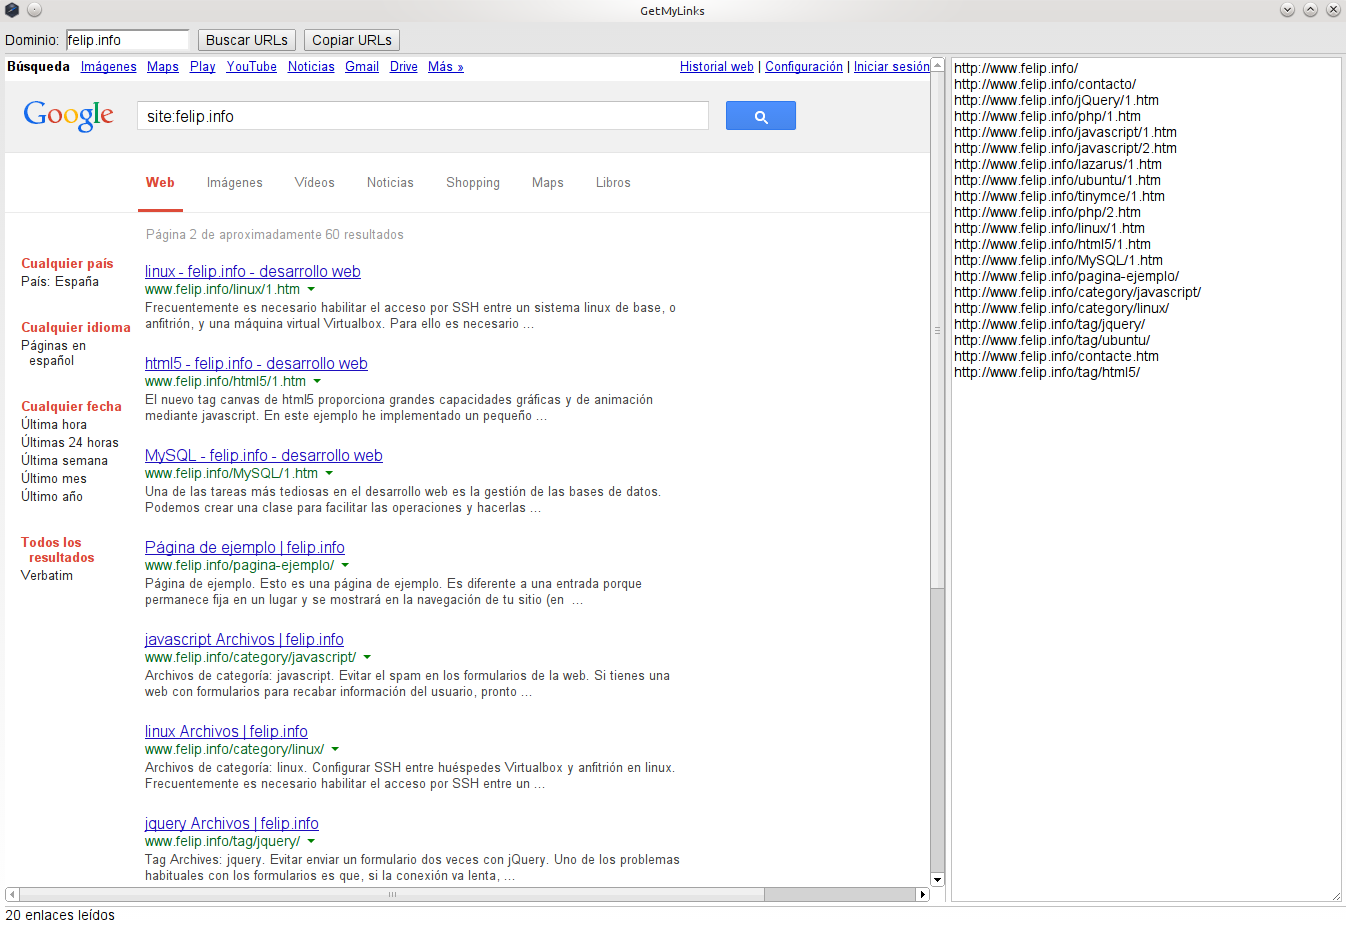The height and width of the screenshot is (927, 1346).
Task: Switch to the Libros search tab
Action: [613, 183]
